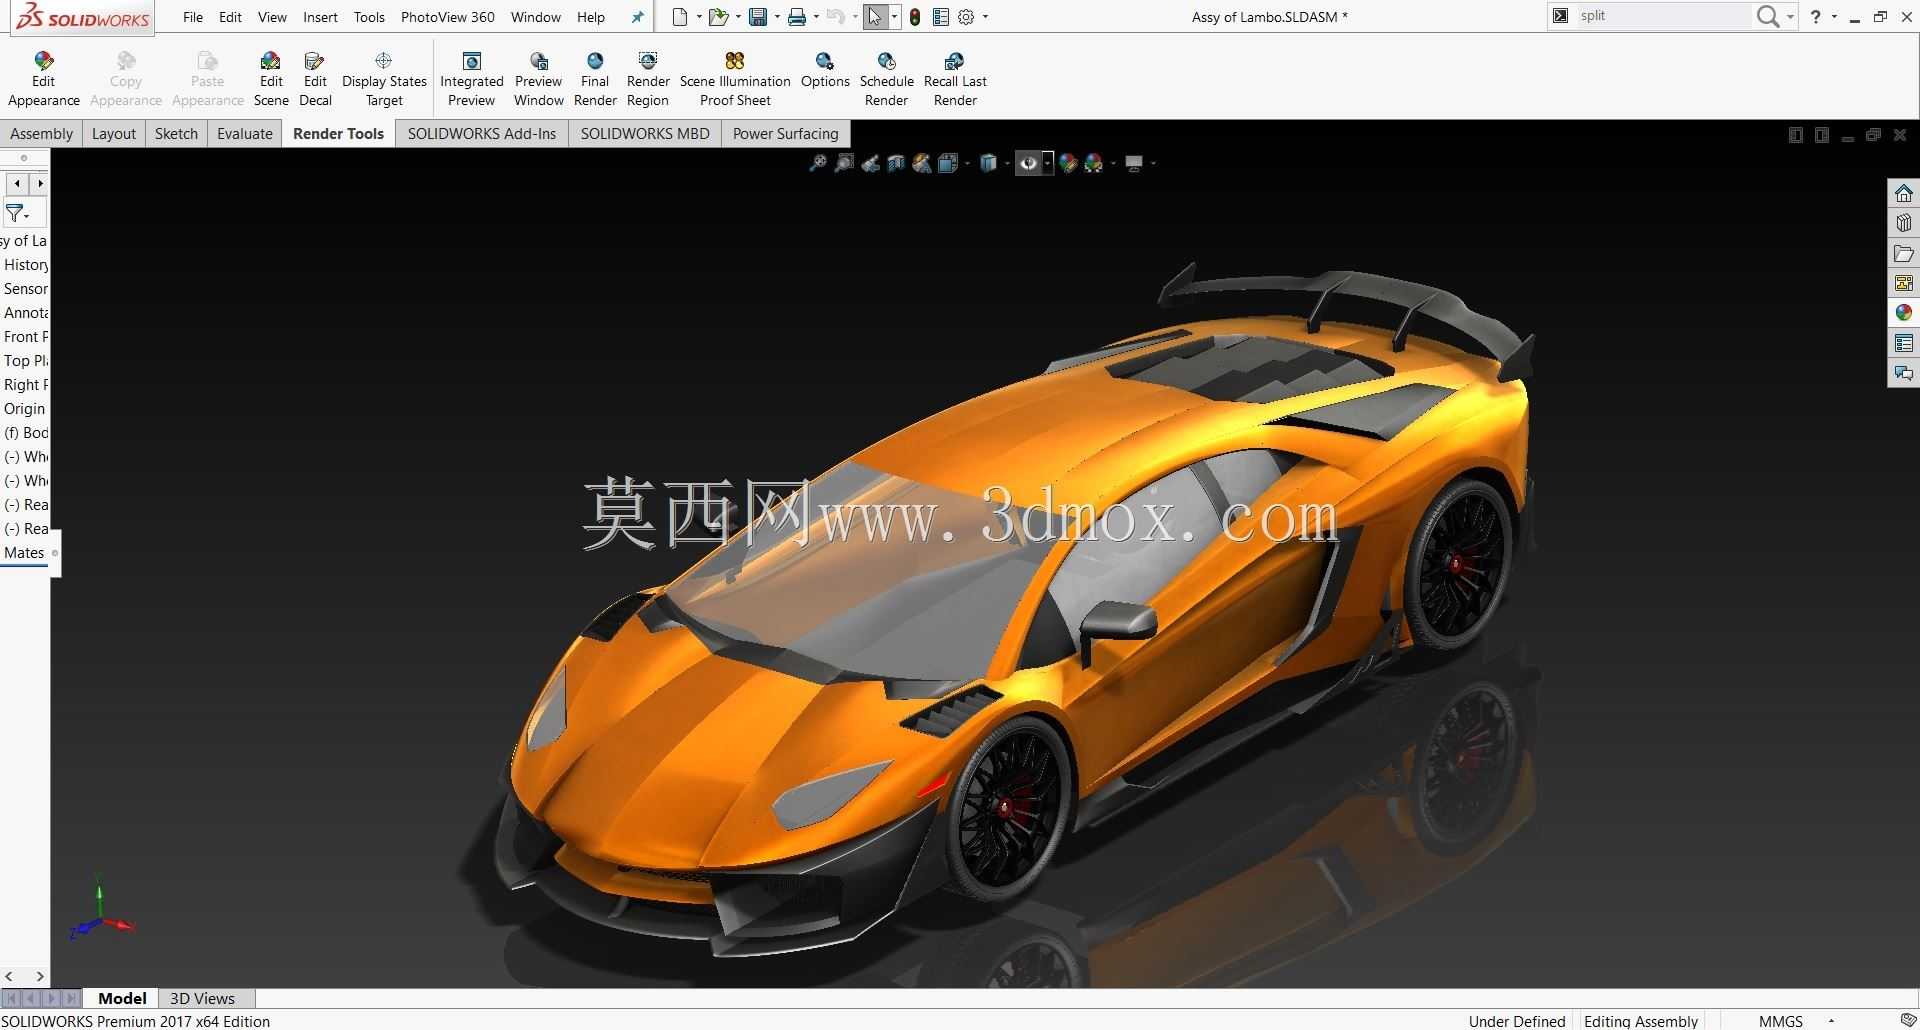Image resolution: width=1920 pixels, height=1030 pixels.
Task: Click the Print icon
Action: (797, 17)
